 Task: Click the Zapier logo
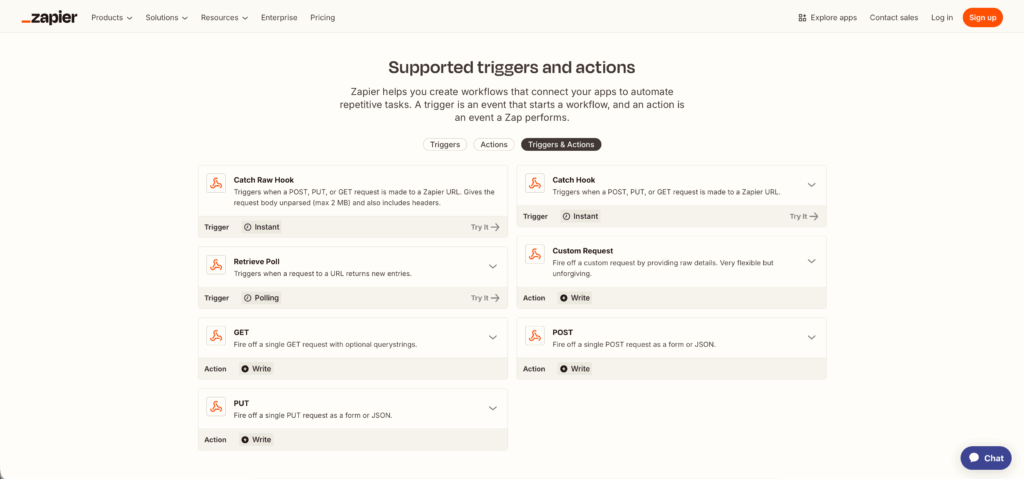[49, 17]
